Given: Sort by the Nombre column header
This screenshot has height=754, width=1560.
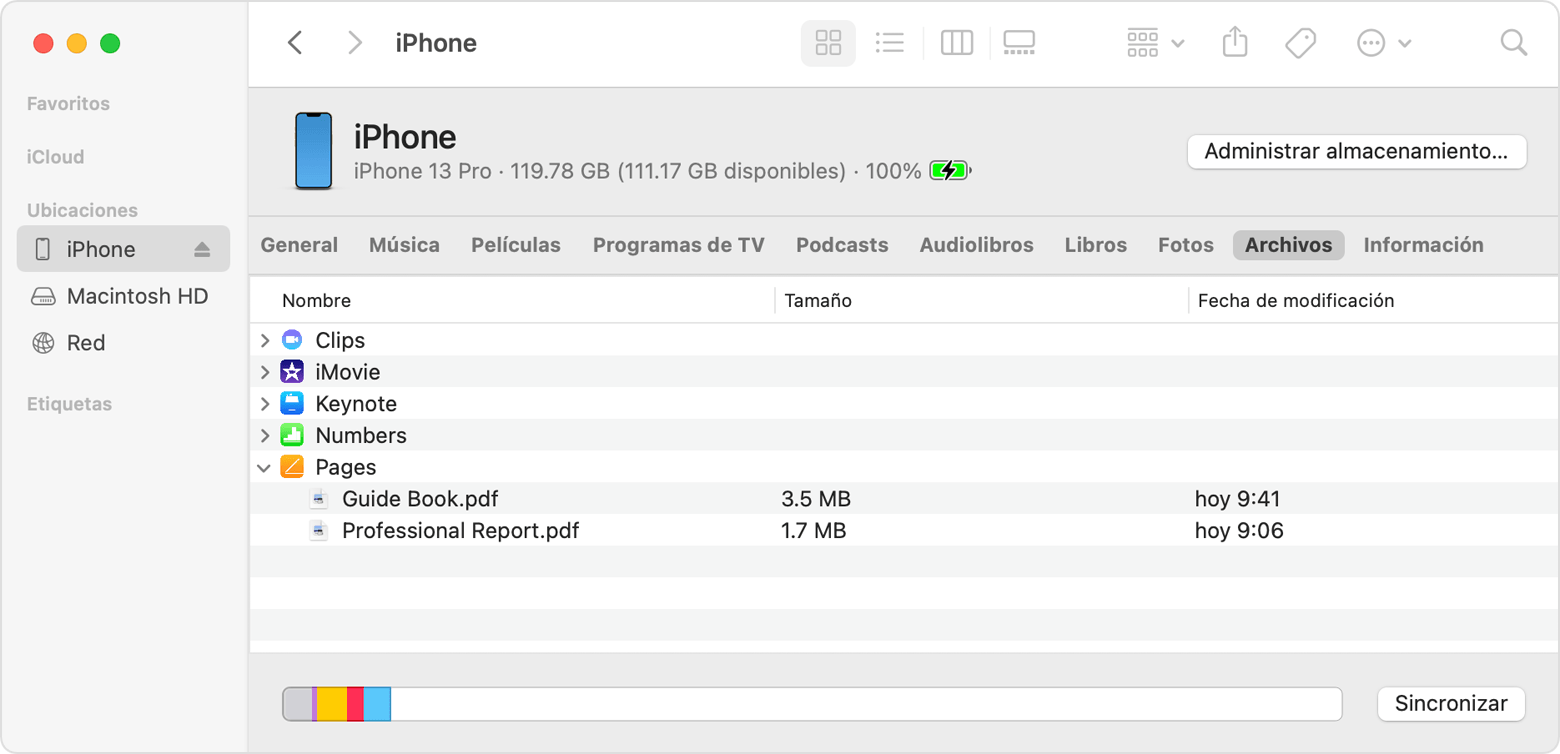Looking at the screenshot, I should 316,300.
